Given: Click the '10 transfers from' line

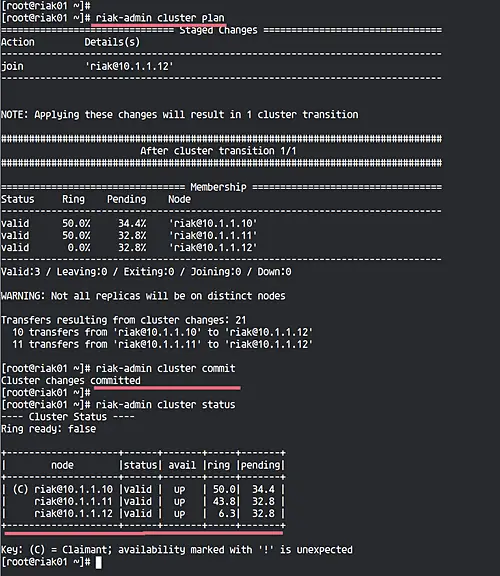Looking at the screenshot, I should point(162,332).
